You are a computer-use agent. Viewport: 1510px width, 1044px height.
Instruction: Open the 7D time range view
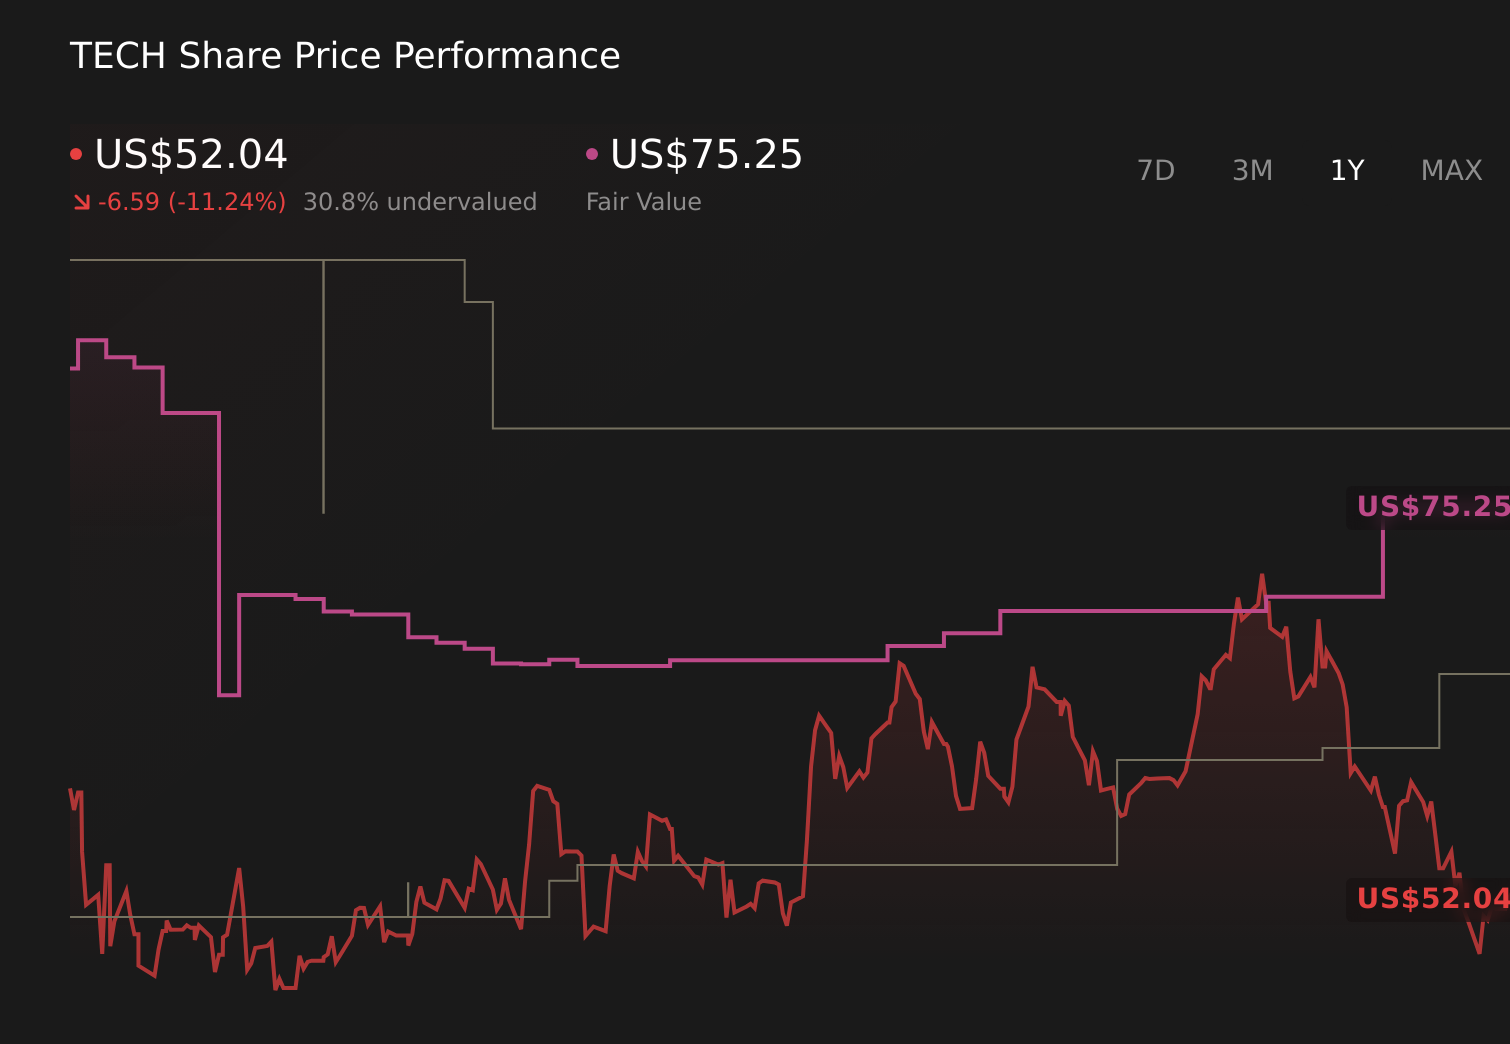(x=1156, y=170)
